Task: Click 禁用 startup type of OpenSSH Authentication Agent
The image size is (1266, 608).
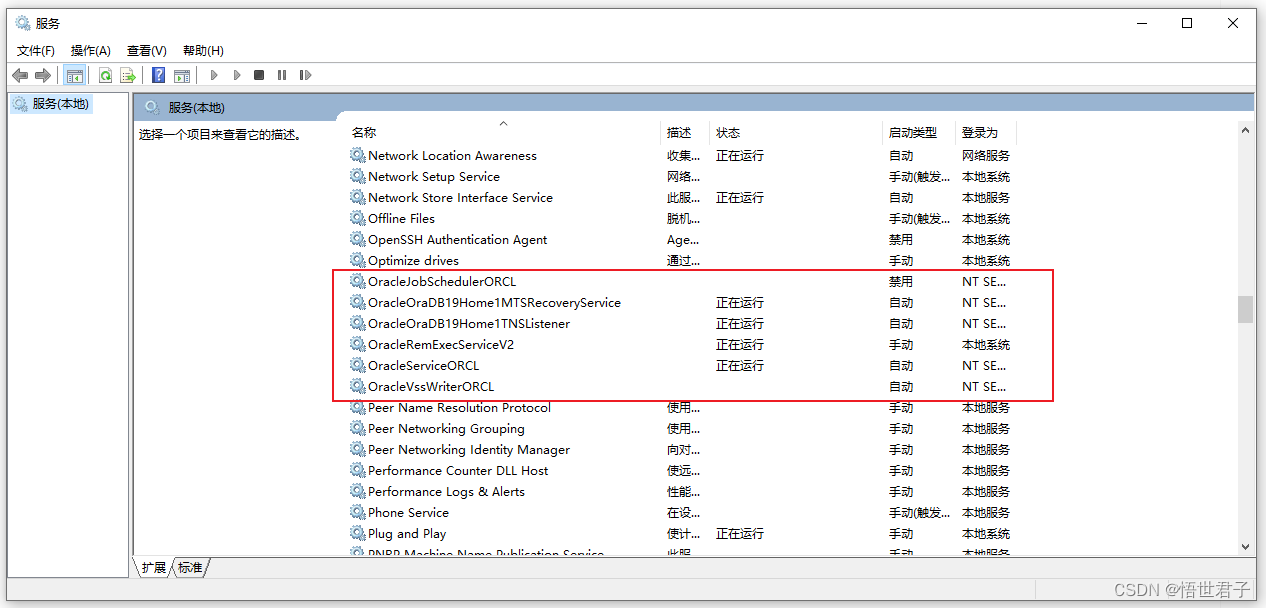Action: [901, 239]
